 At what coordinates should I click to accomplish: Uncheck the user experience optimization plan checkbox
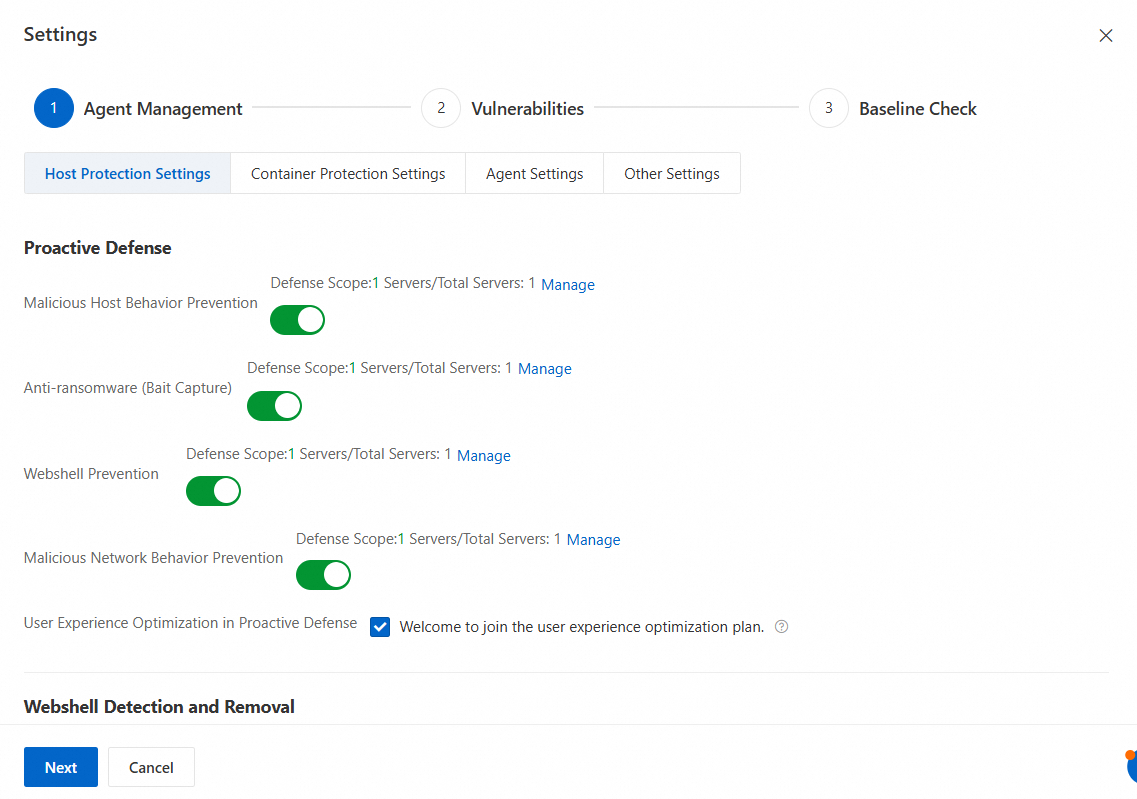click(x=380, y=627)
